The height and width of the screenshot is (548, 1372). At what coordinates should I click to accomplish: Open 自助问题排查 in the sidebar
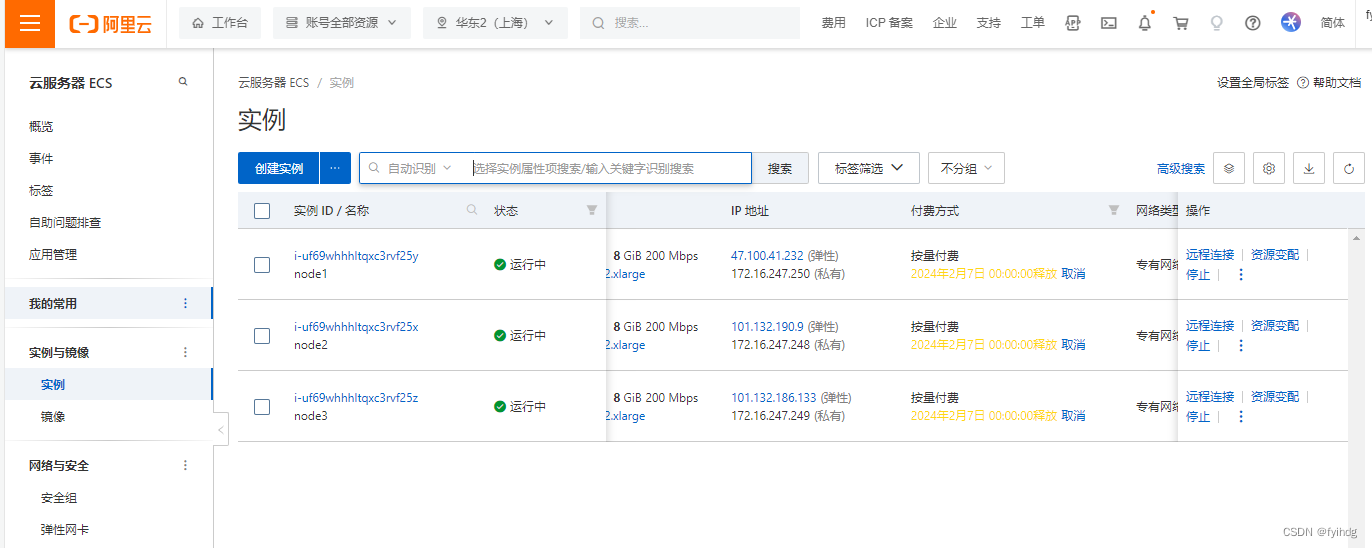point(65,222)
